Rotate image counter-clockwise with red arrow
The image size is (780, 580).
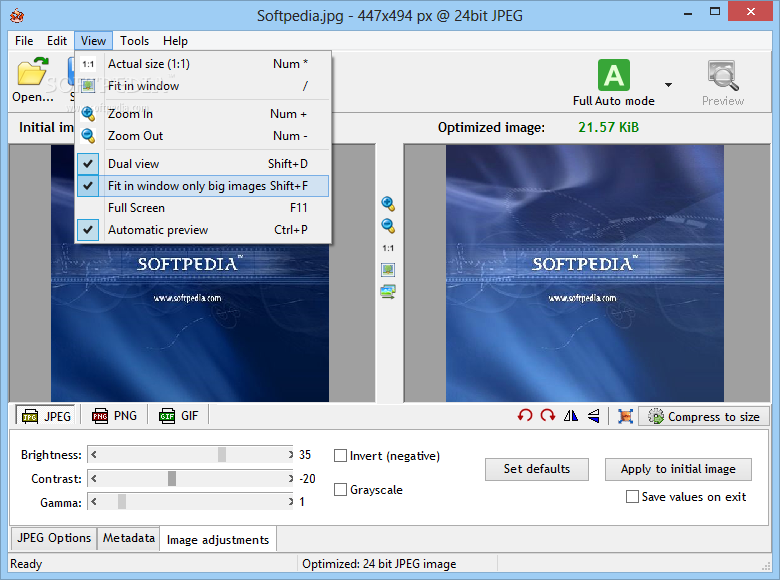[525, 415]
